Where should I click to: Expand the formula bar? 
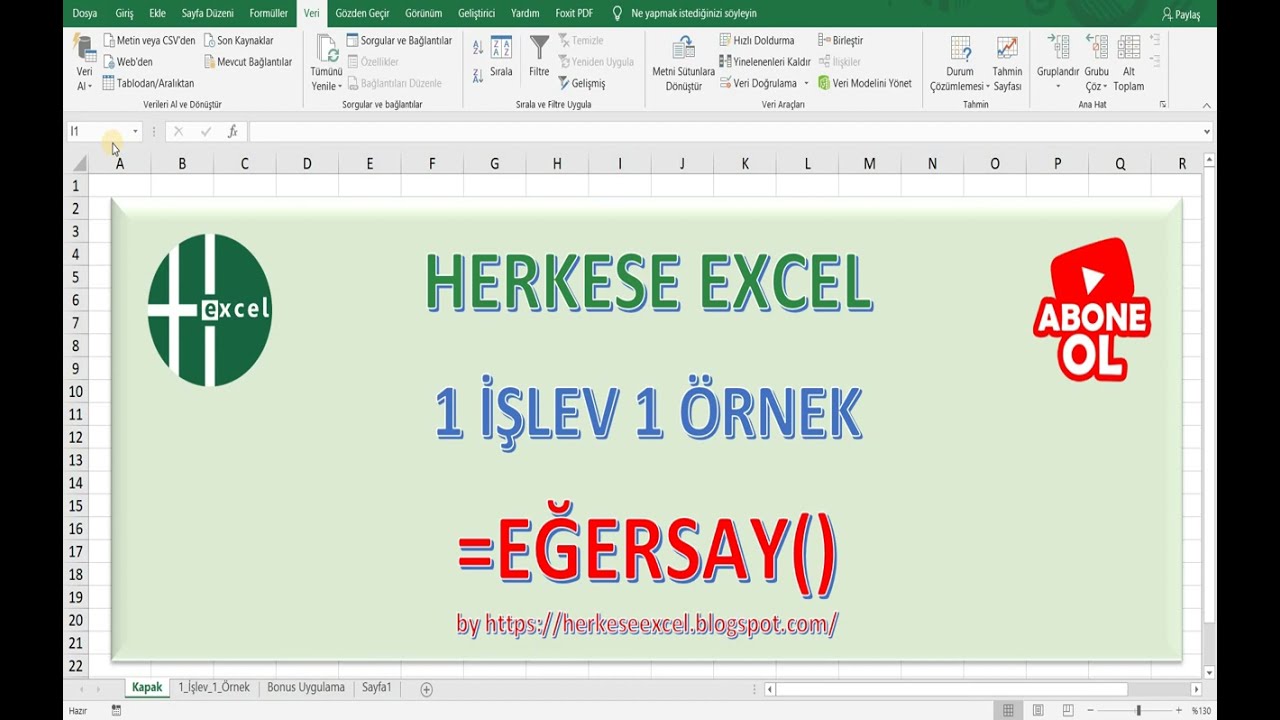pyautogui.click(x=1207, y=131)
